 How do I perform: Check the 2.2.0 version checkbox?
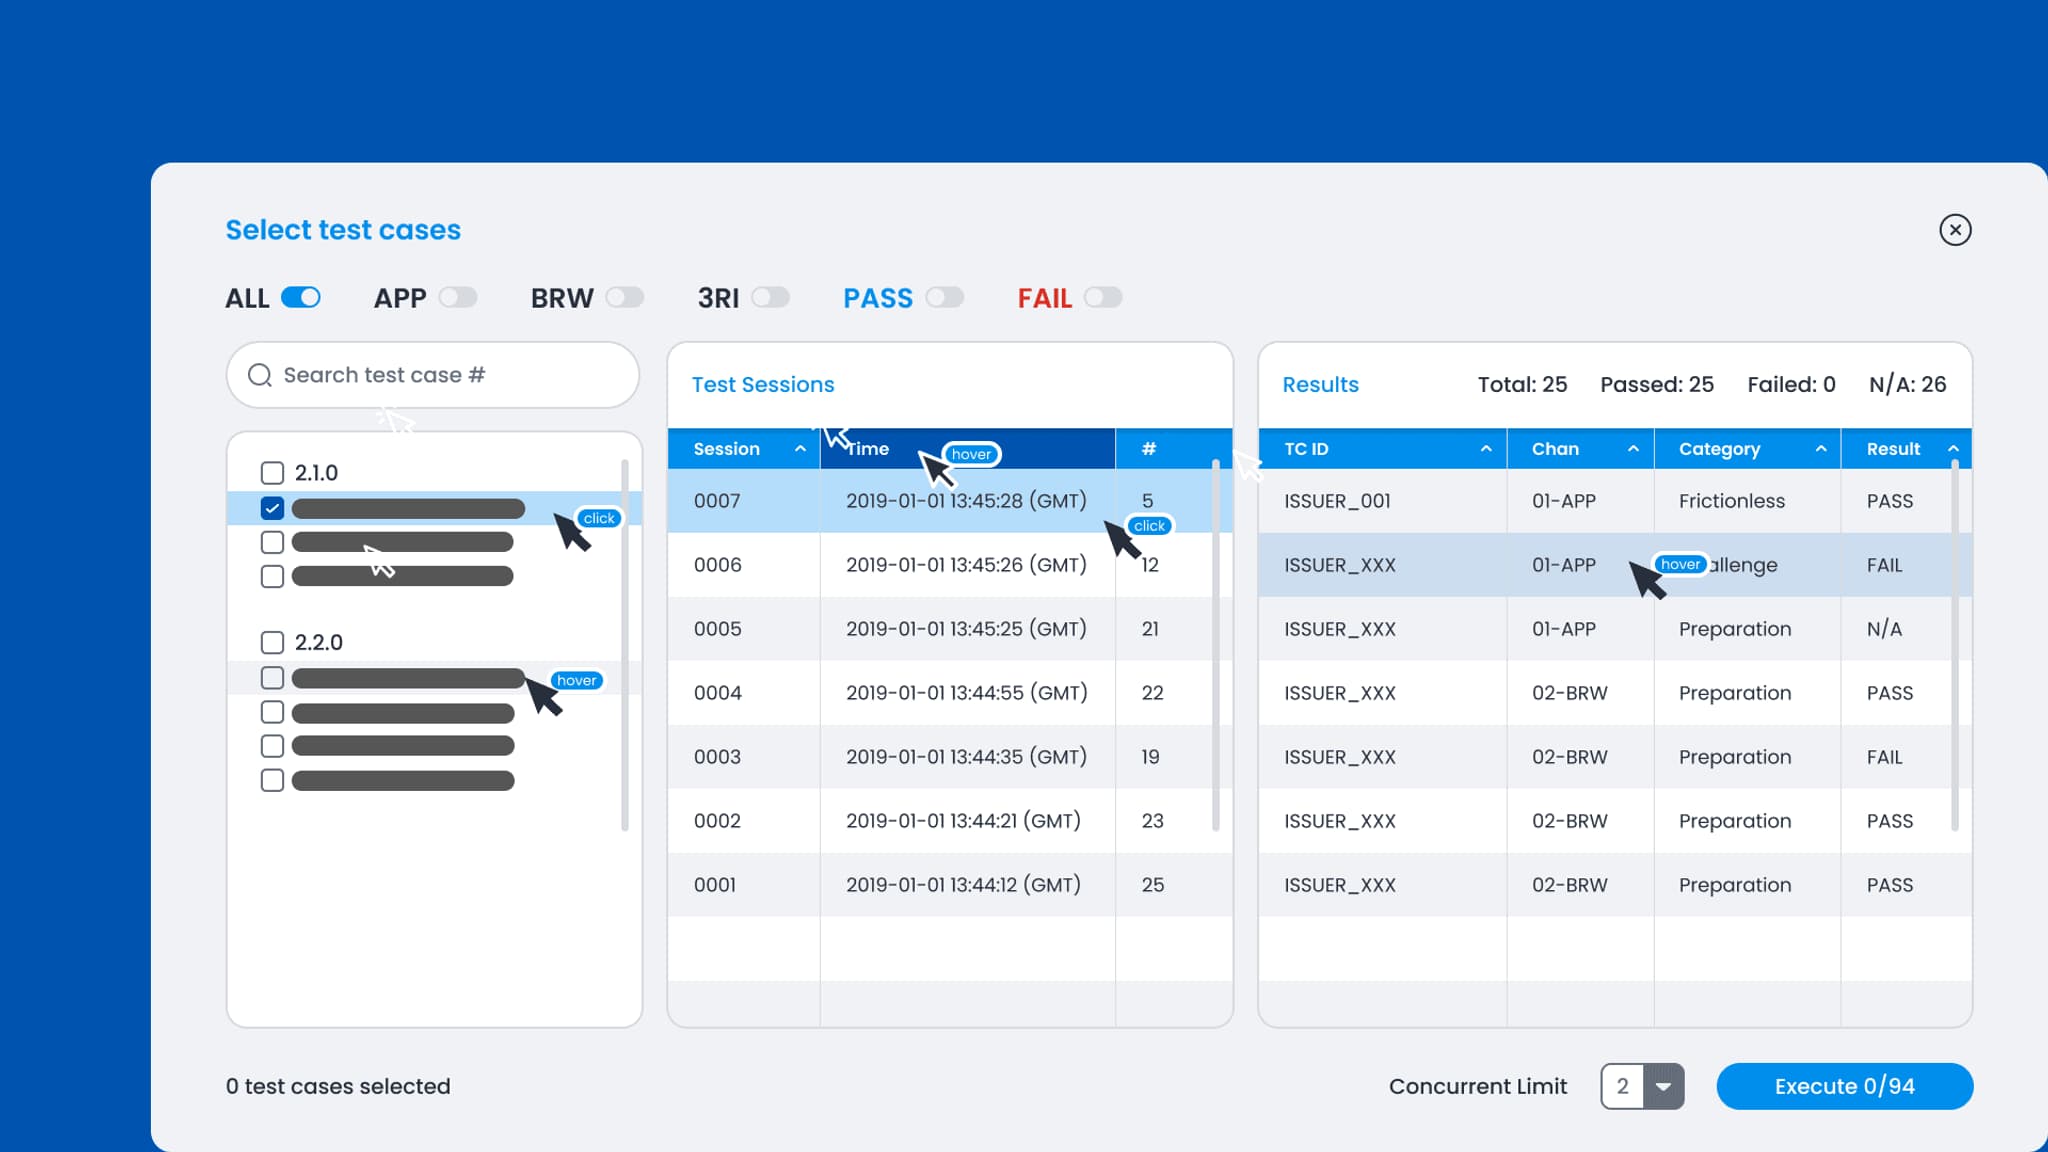272,642
